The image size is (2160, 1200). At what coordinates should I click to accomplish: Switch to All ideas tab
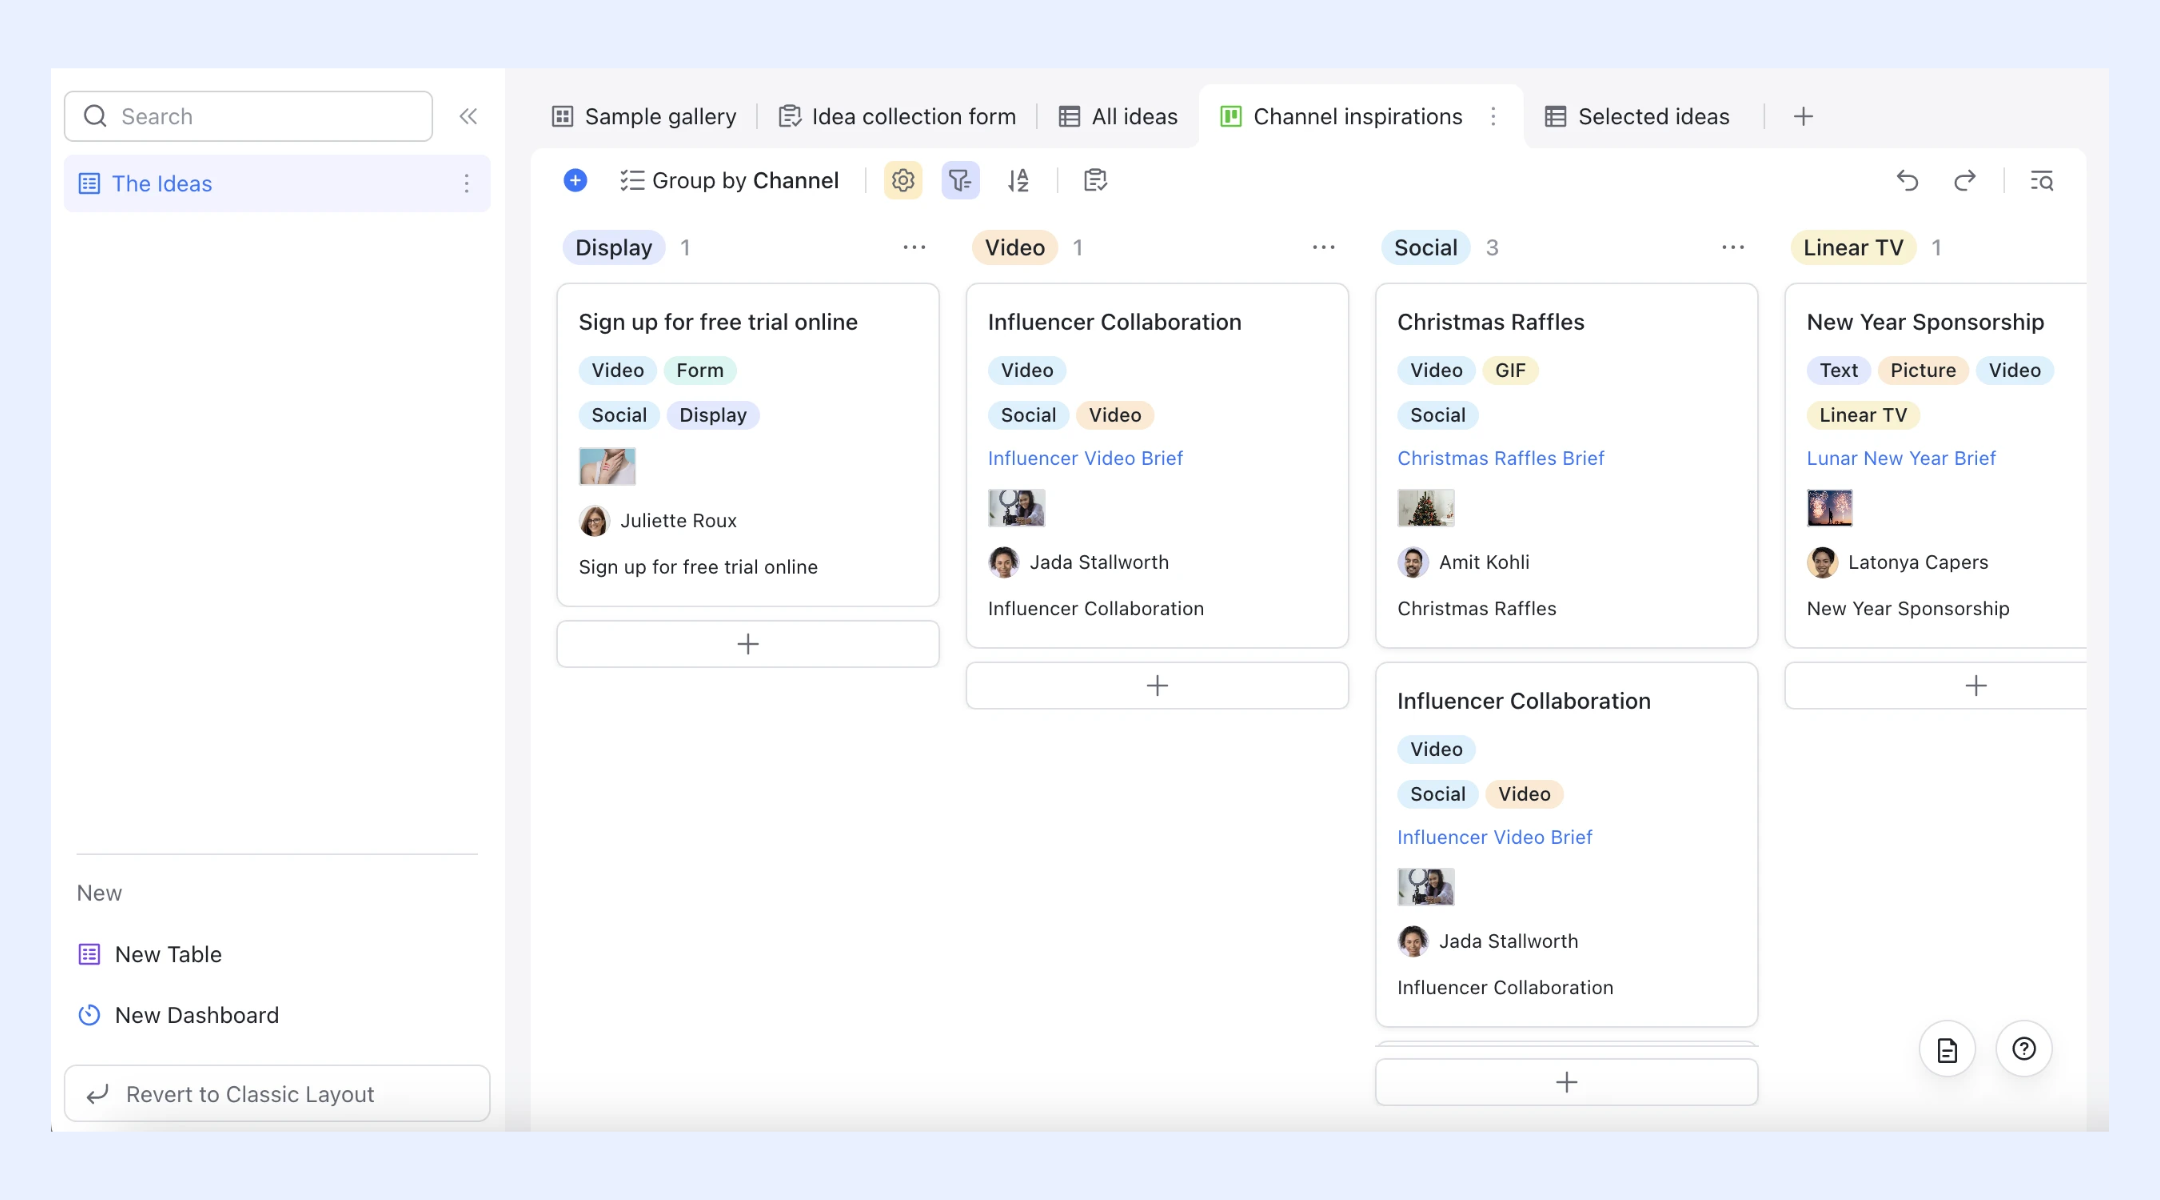click(x=1118, y=116)
